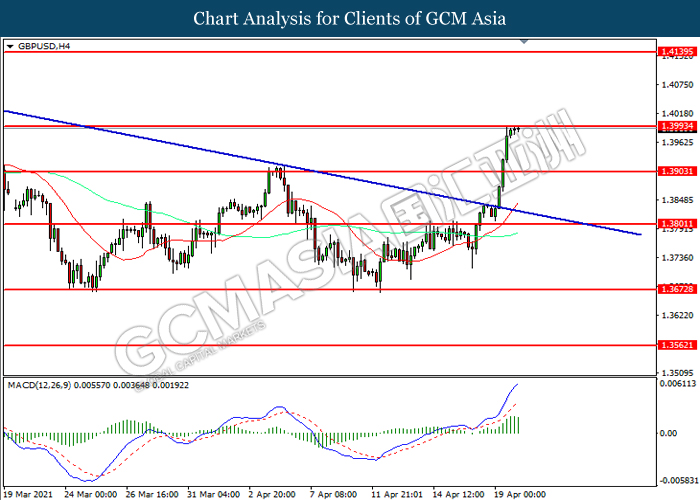
Task: Click the chart shift triangle marker at top
Action: [525, 42]
